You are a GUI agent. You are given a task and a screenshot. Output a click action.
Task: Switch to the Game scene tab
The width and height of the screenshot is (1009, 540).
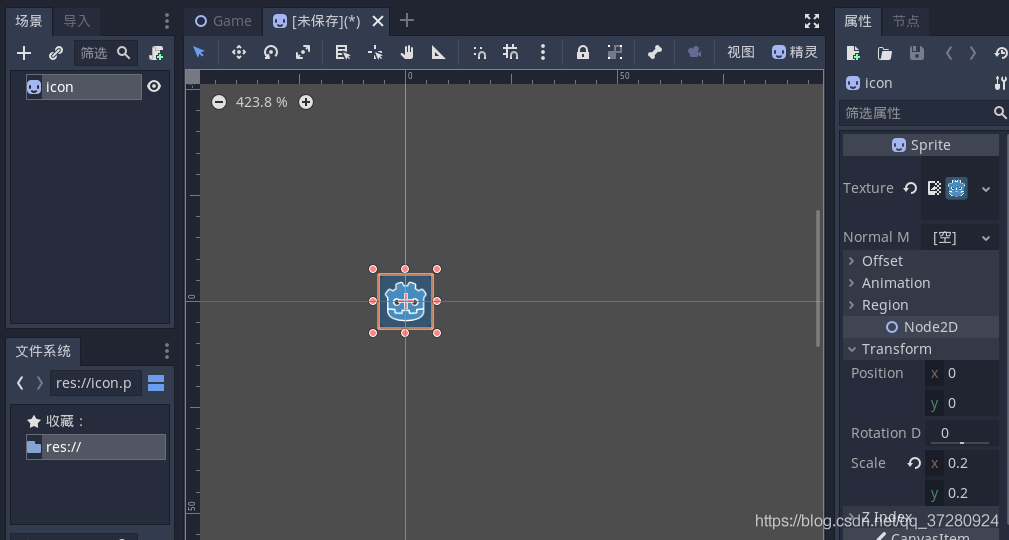(x=223, y=21)
